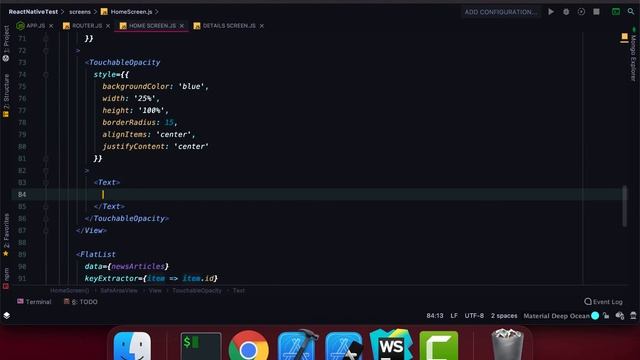Viewport: 640px width, 360px height.
Task: Open the TODO tool window
Action: pos(80,302)
